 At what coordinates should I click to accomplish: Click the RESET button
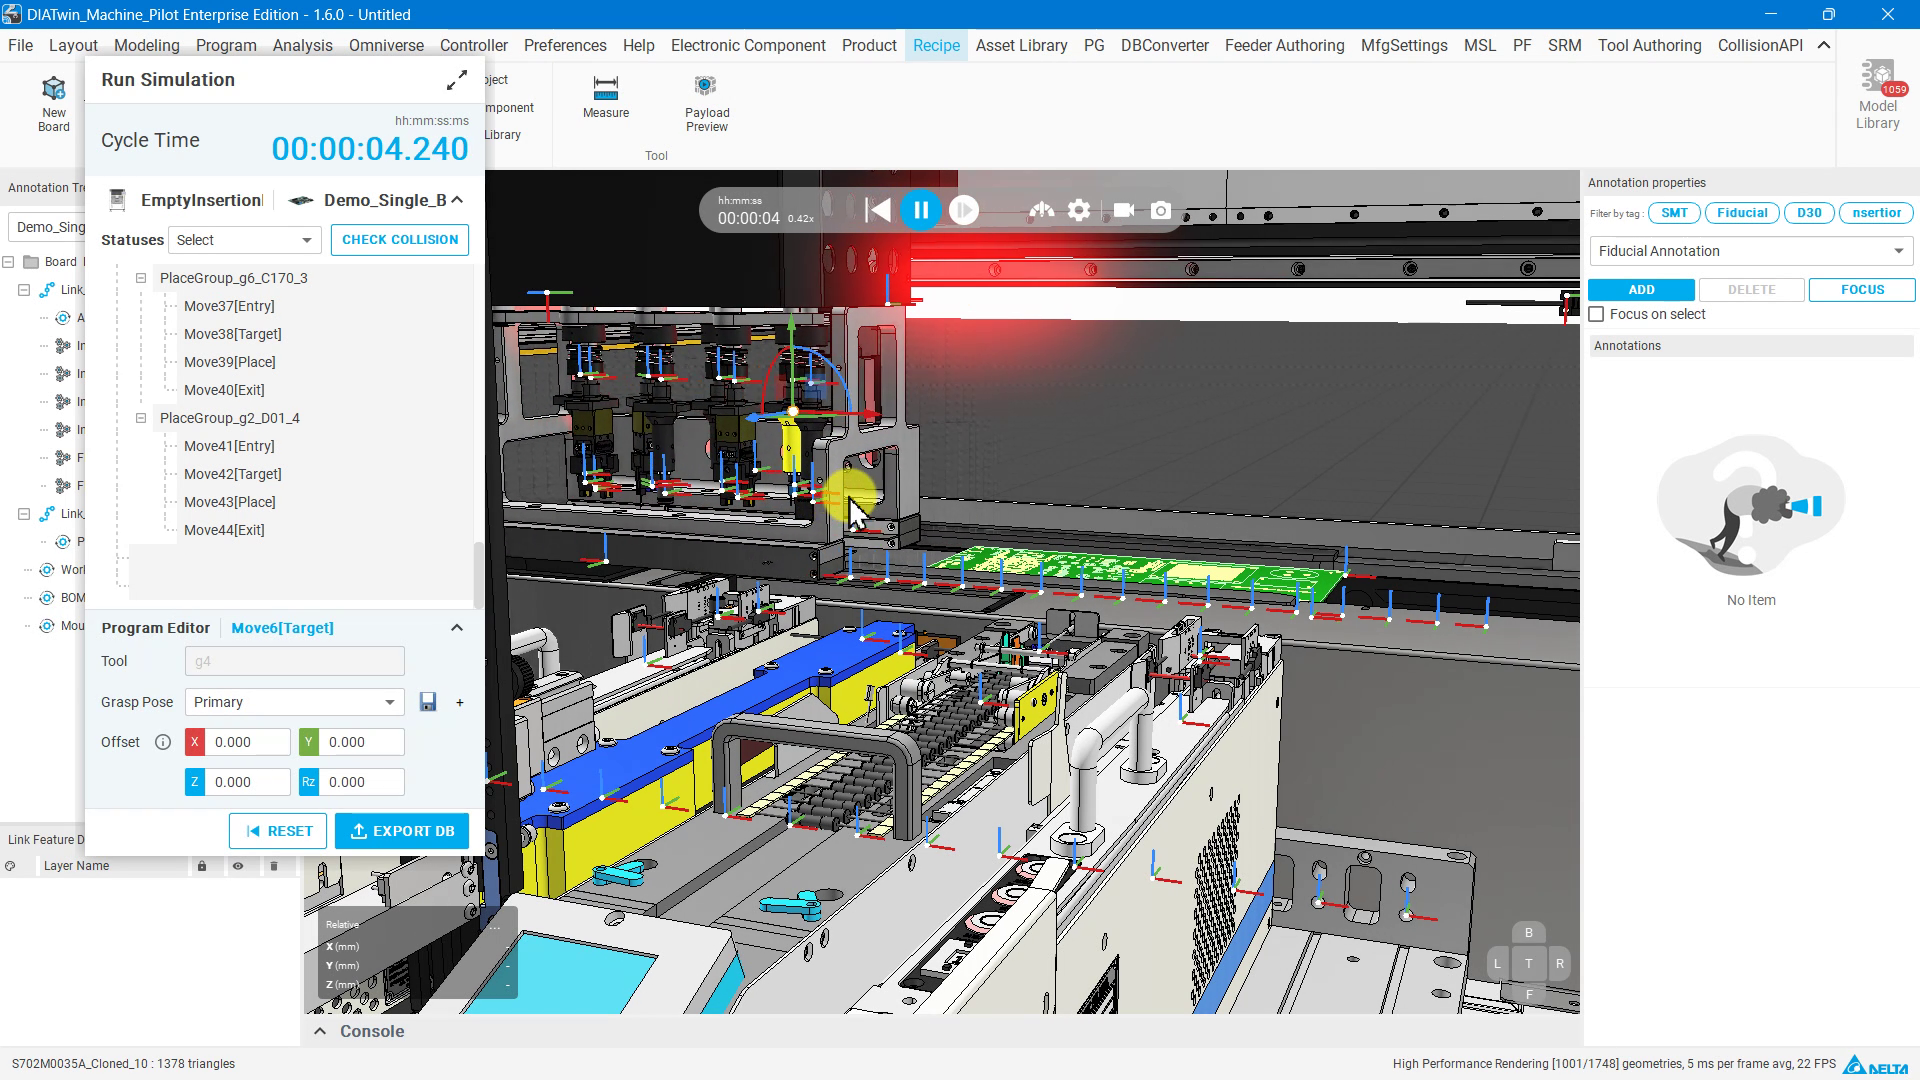[278, 831]
